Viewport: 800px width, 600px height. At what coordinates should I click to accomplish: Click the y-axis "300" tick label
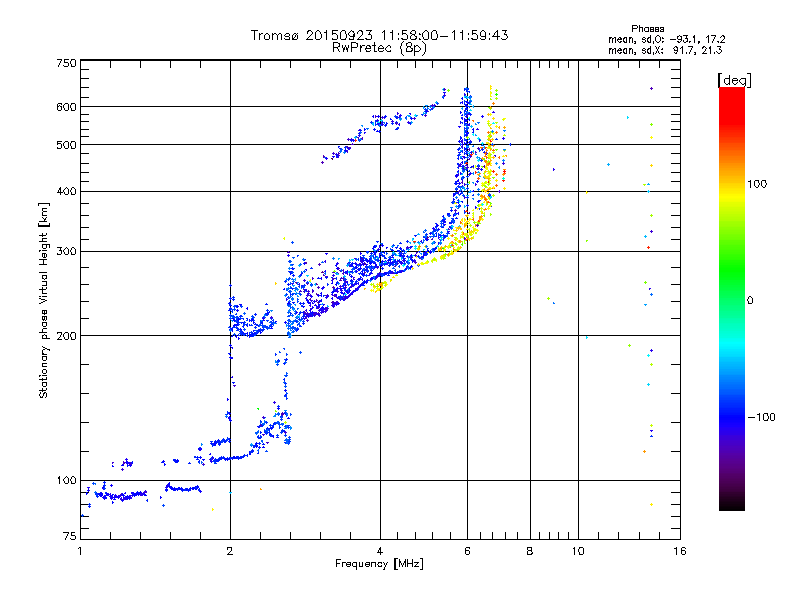point(66,252)
